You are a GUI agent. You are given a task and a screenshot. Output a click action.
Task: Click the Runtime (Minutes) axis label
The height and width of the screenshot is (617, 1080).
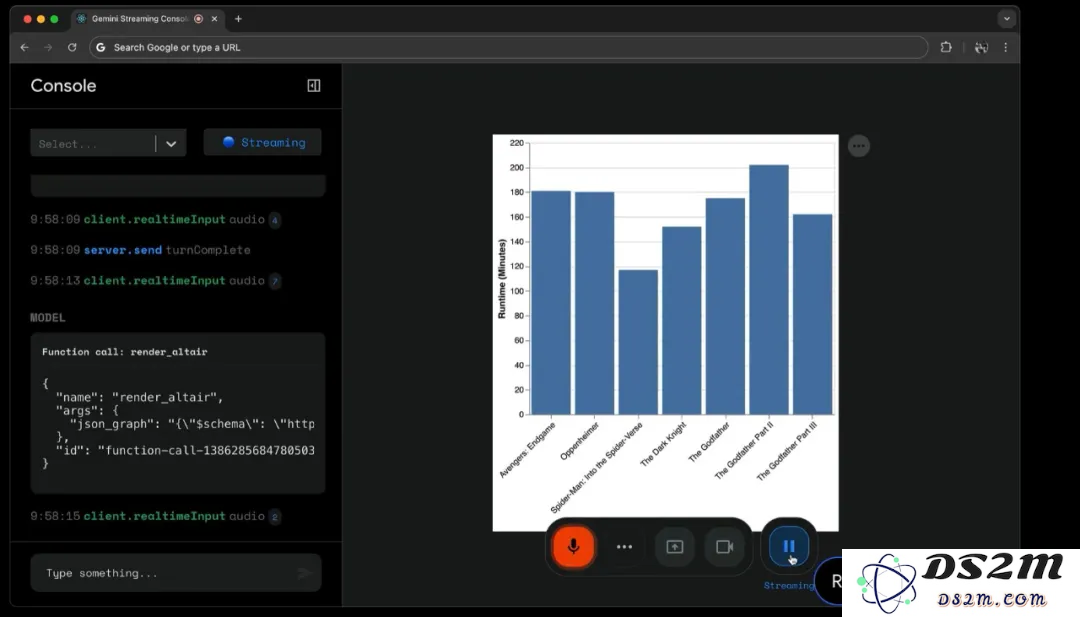click(501, 278)
